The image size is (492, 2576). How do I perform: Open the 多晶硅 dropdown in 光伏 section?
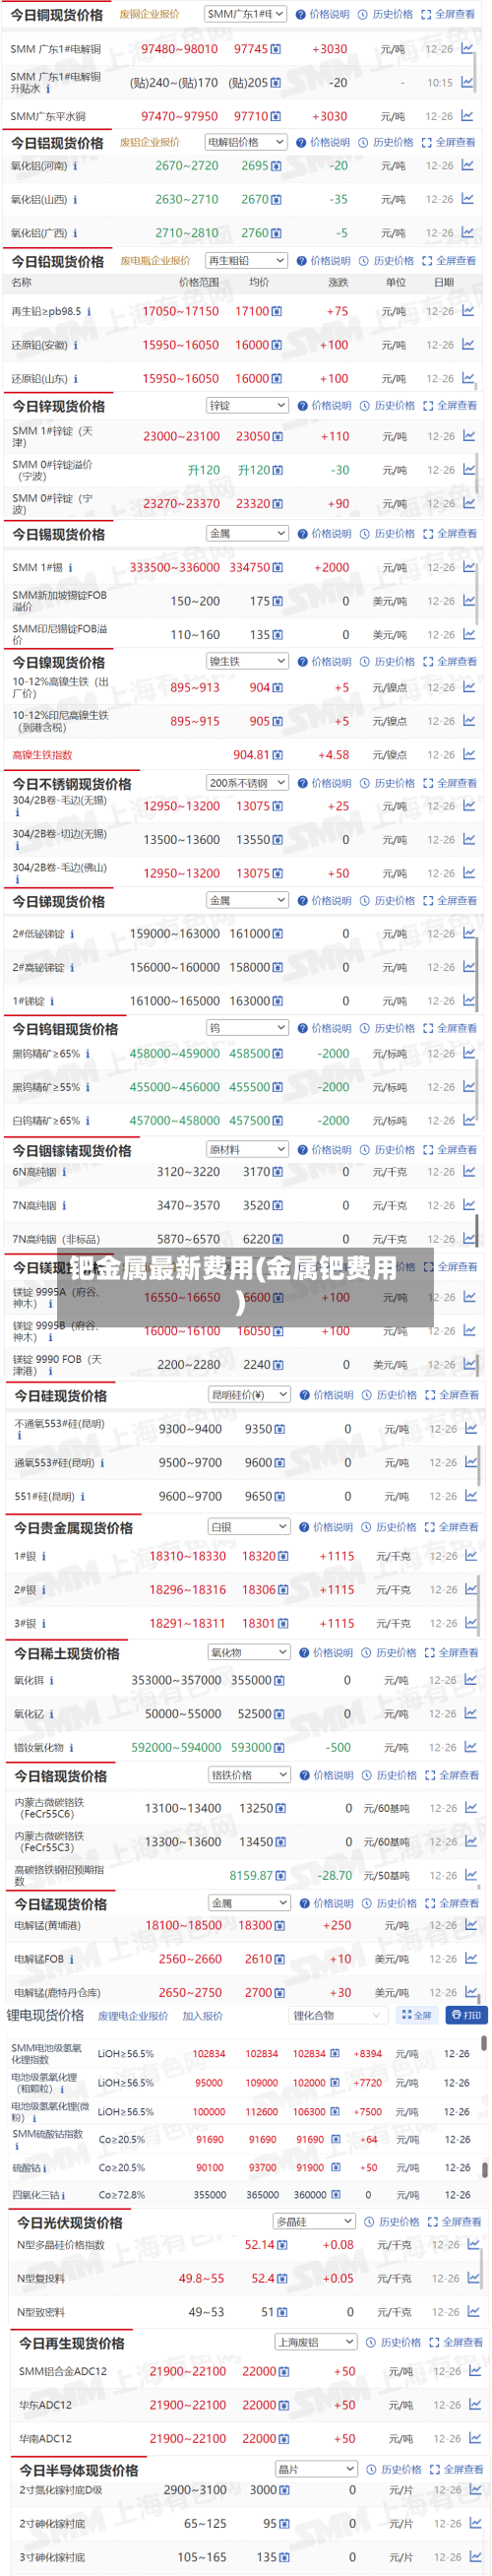tap(314, 2221)
